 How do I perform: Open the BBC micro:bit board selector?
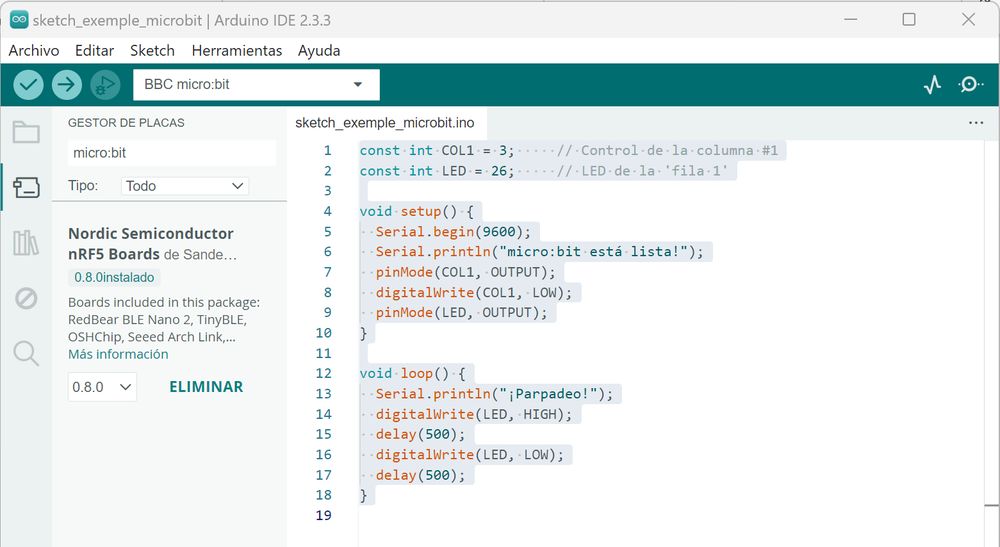tap(256, 85)
